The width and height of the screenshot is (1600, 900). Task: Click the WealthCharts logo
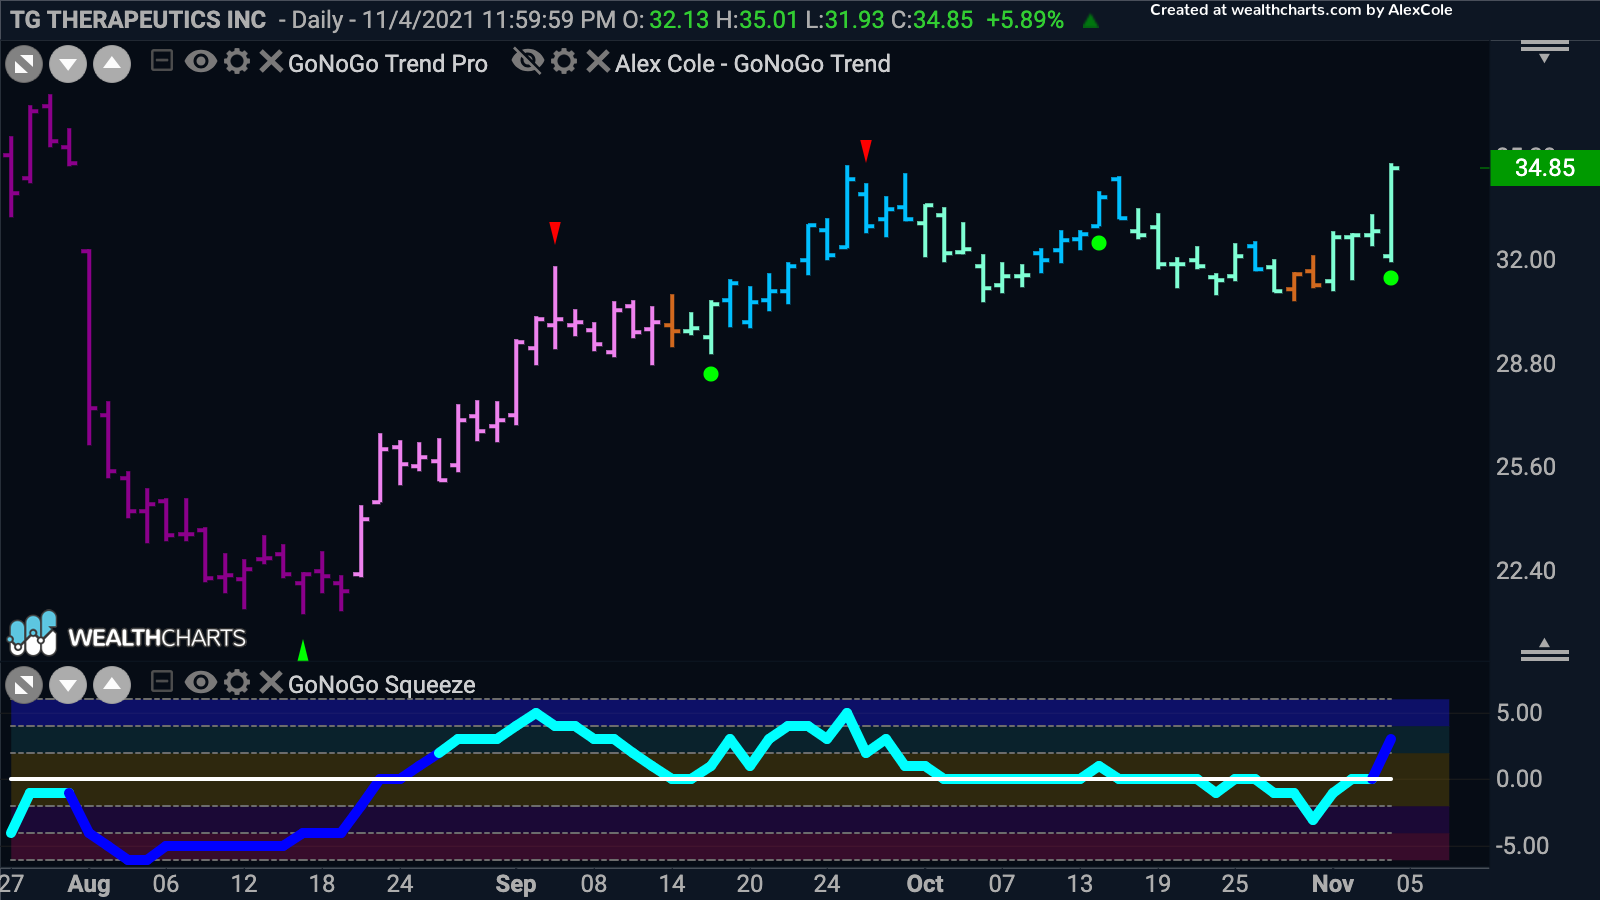[x=127, y=635]
